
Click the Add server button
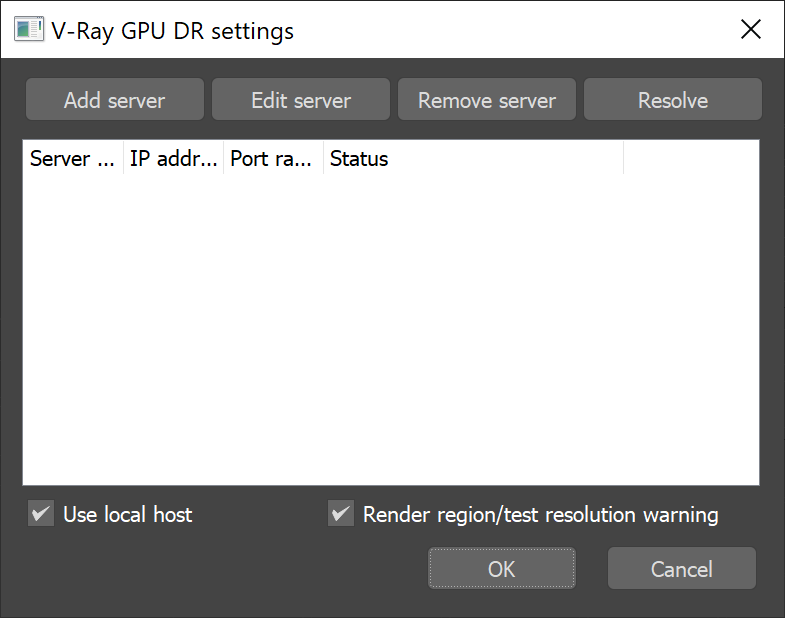[x=115, y=99]
